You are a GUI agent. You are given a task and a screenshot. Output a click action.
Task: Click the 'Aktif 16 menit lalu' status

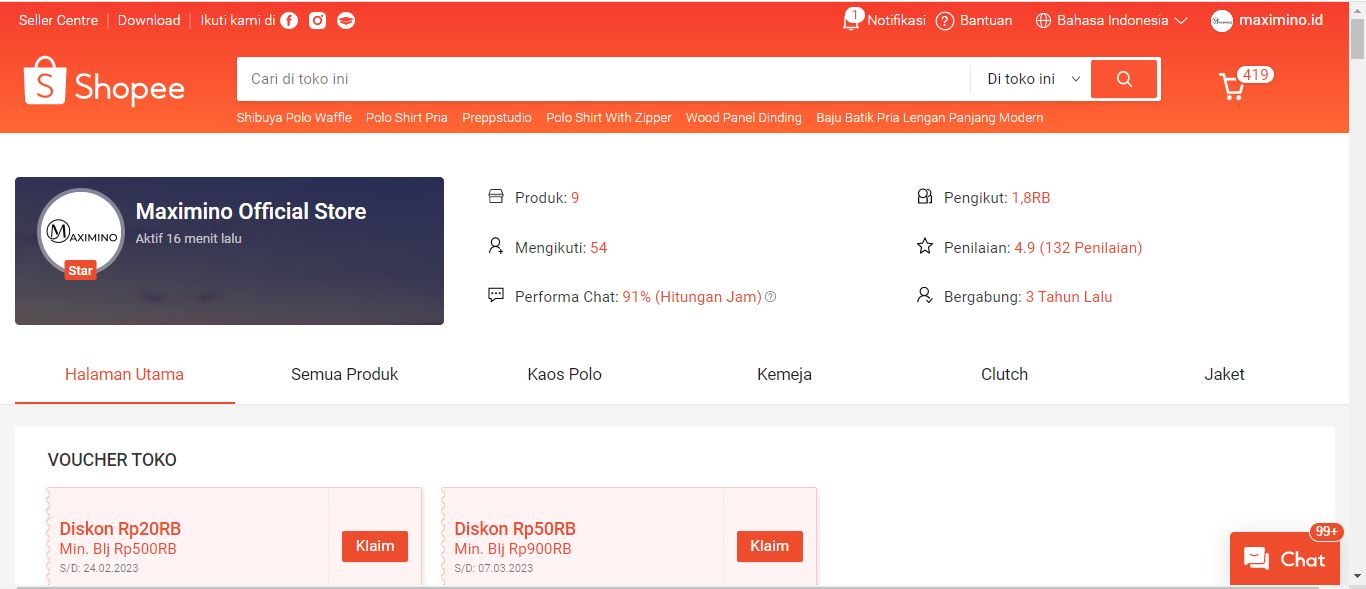point(189,239)
